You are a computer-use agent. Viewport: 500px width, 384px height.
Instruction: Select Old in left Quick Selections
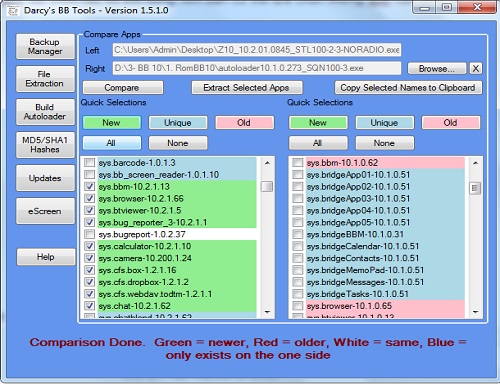tap(244, 123)
